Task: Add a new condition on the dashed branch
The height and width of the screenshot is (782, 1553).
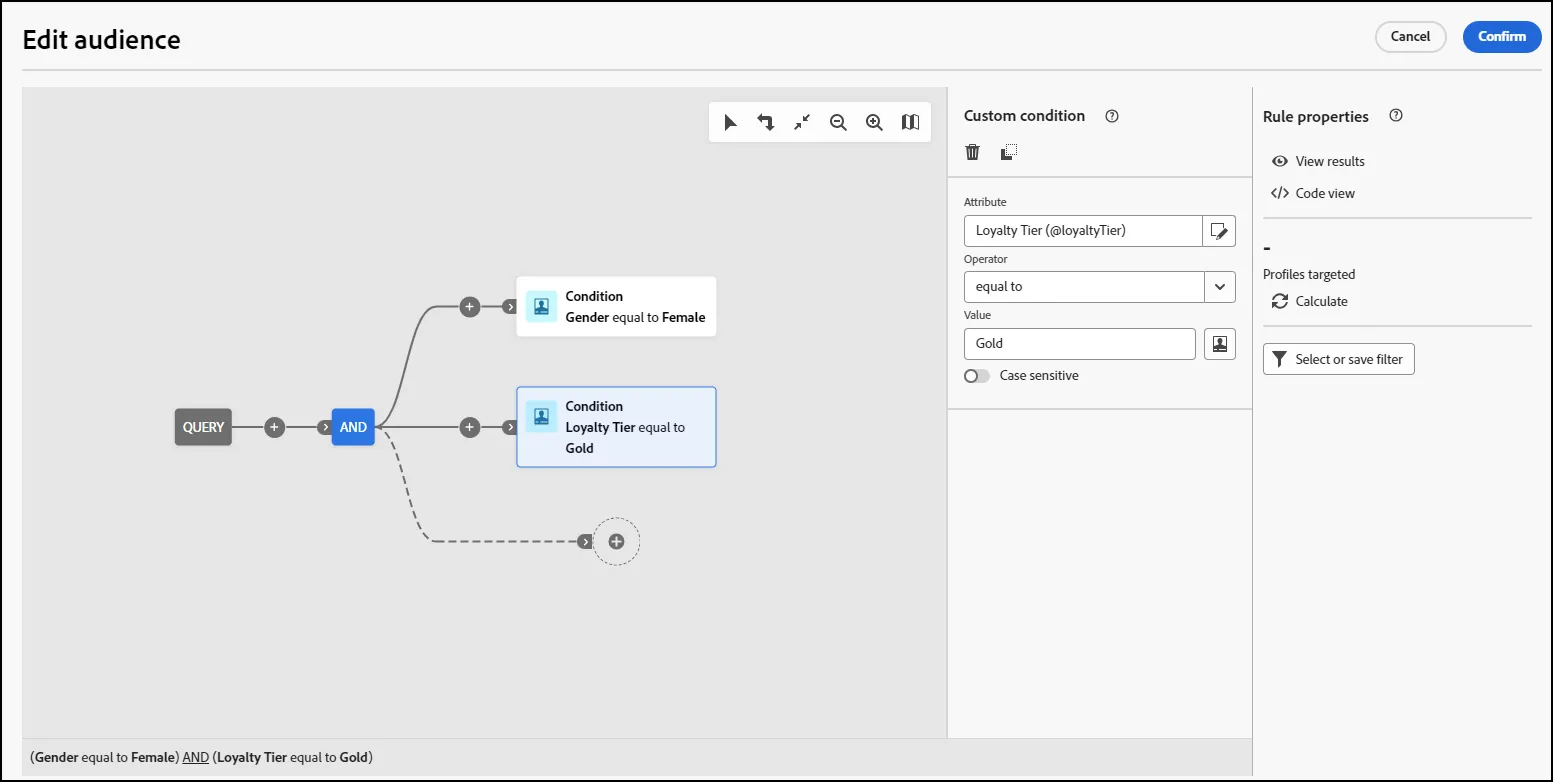Action: (616, 541)
